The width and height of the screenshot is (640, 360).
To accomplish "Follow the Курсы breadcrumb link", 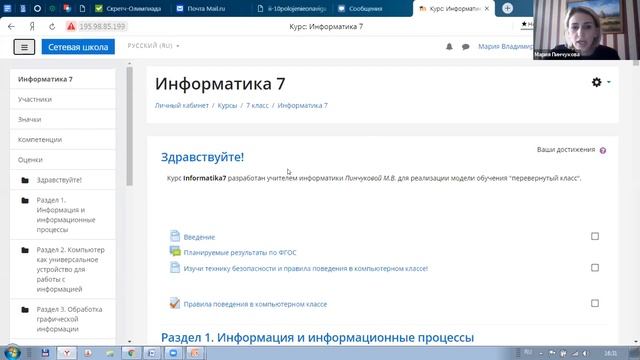I will pos(227,105).
